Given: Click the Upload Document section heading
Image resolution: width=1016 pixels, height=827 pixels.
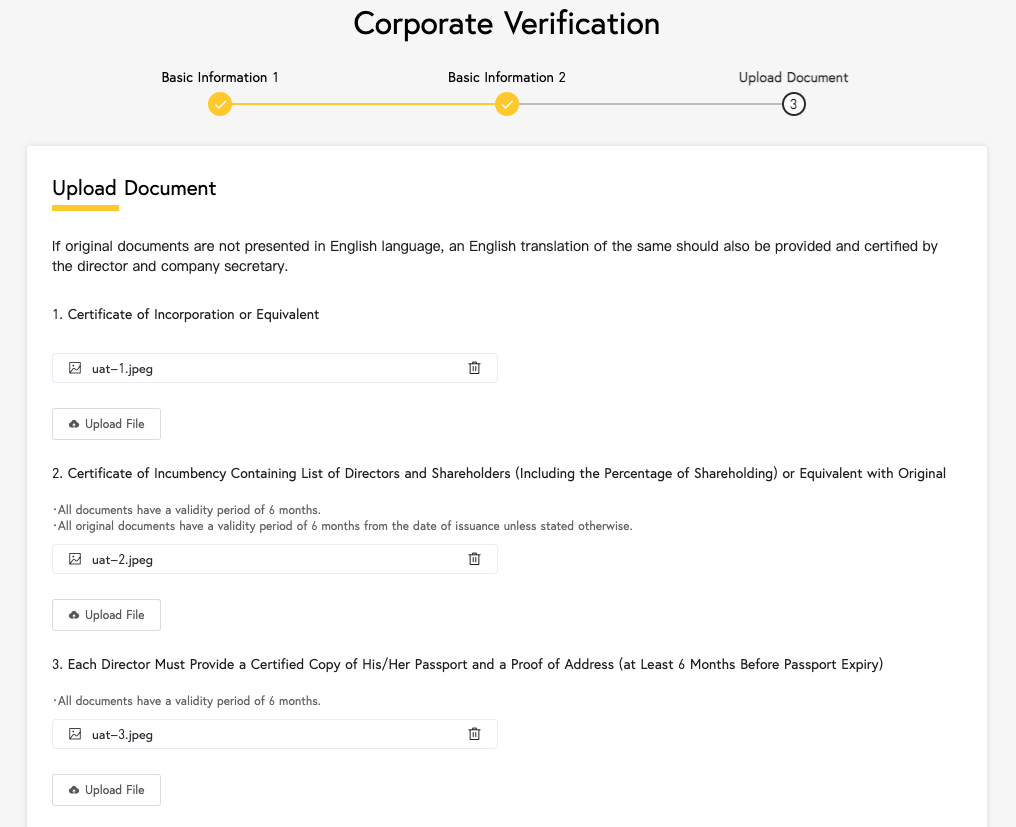Looking at the screenshot, I should click(134, 188).
